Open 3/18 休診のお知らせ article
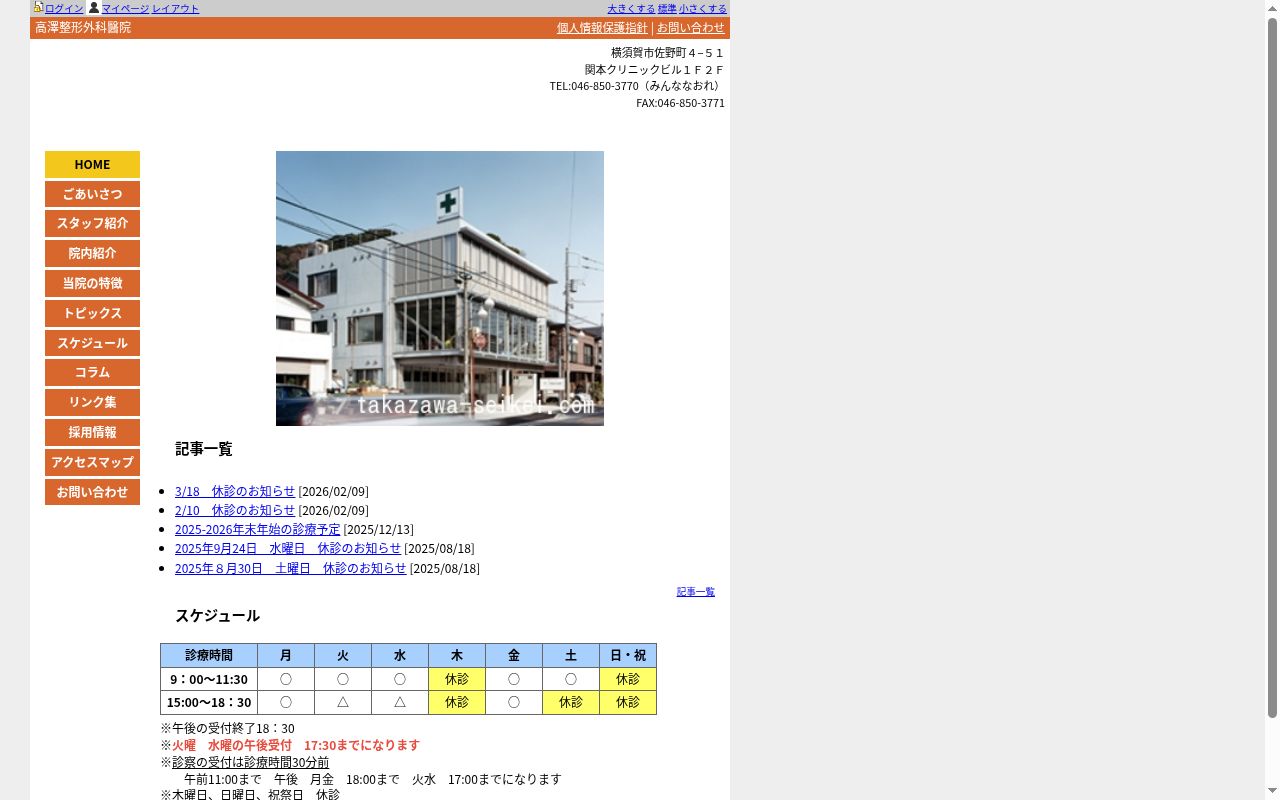Image resolution: width=1280 pixels, height=800 pixels. point(235,491)
